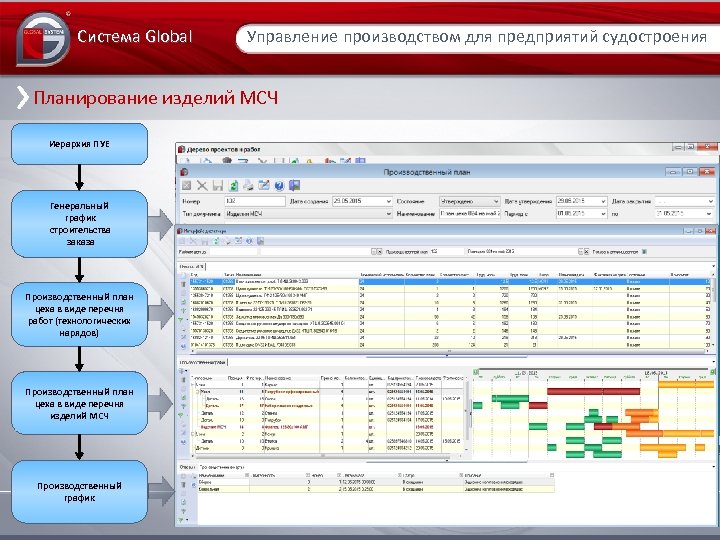Open the Дата создания date dropdown
The width and height of the screenshot is (720, 540).
click(388, 201)
